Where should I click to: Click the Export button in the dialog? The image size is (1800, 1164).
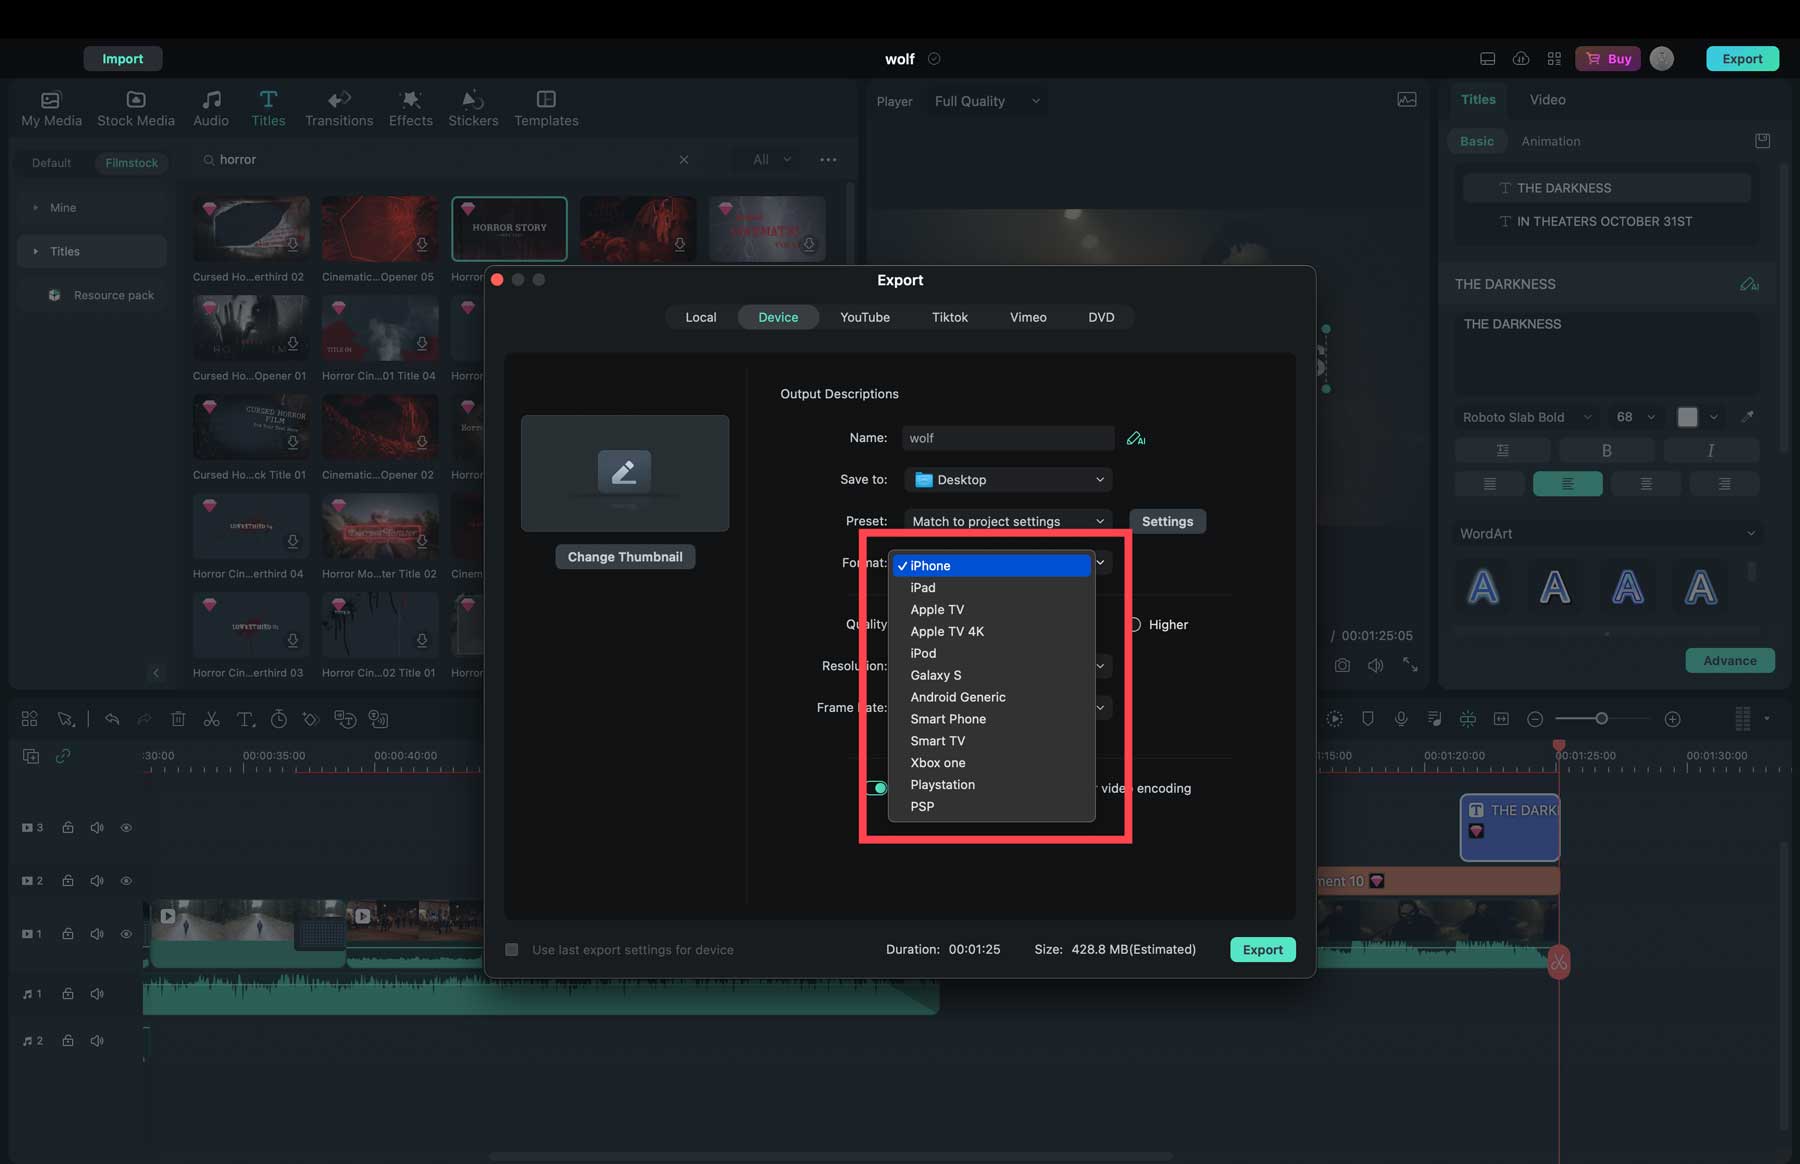1262,949
